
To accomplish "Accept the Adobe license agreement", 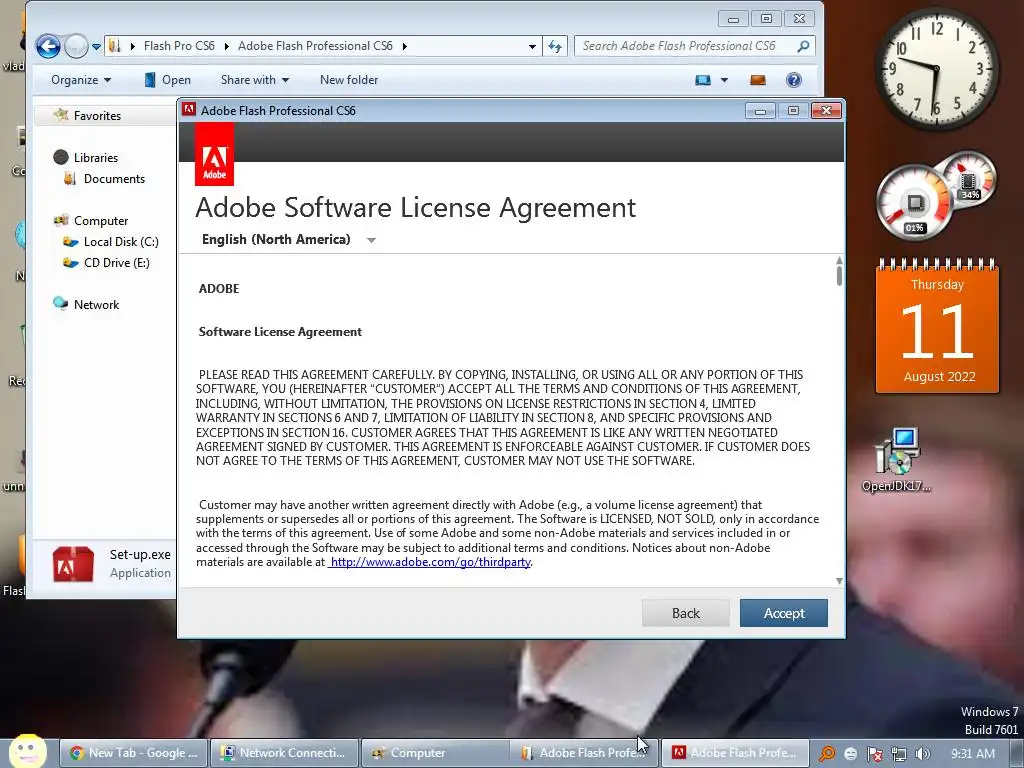I will [784, 613].
